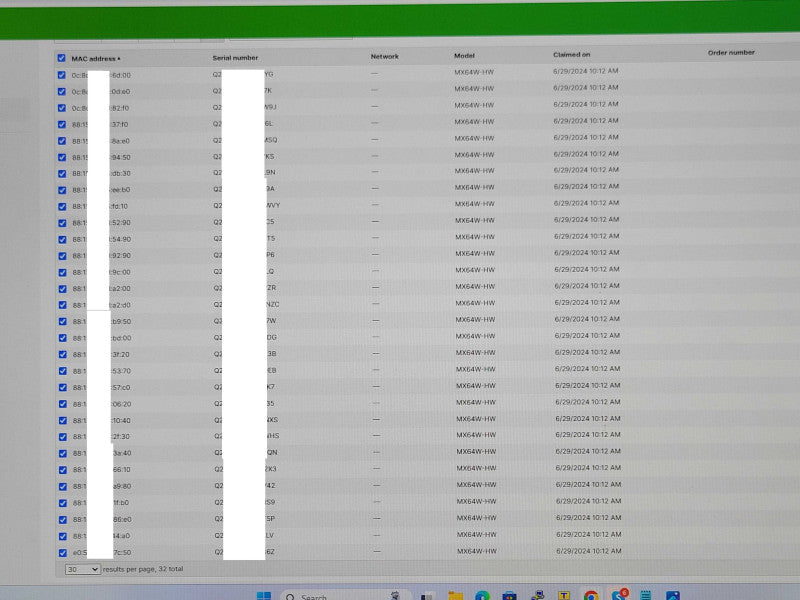Image resolution: width=800 pixels, height=600 pixels.
Task: Uncheck the row with MAC ending 0d:e0
Action: point(62,91)
